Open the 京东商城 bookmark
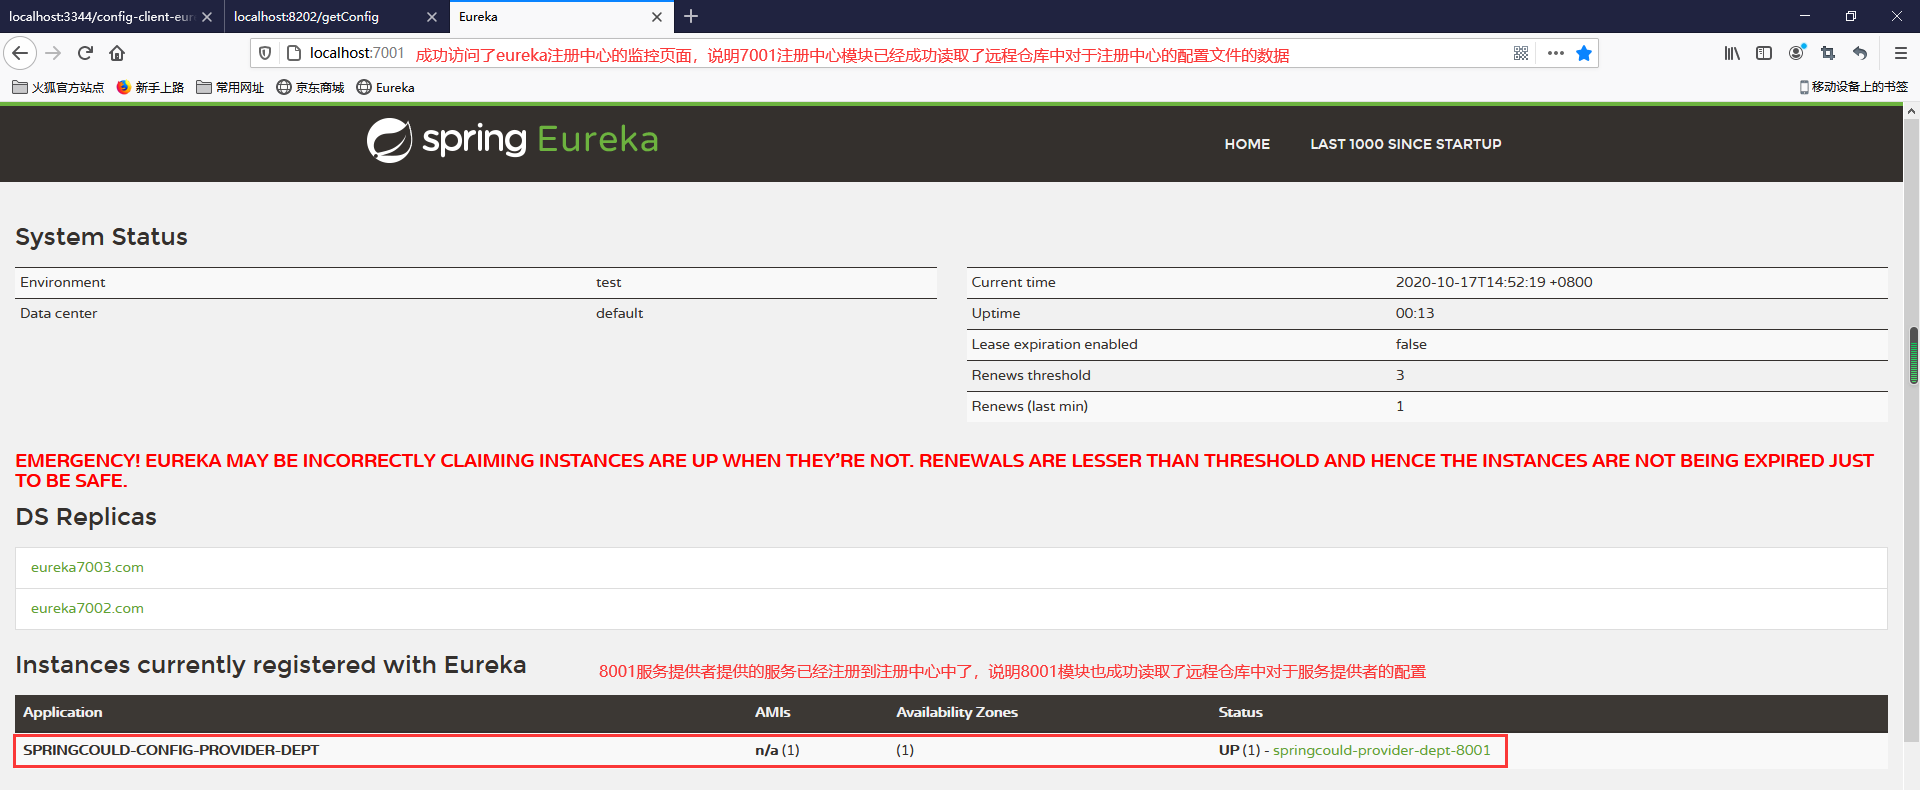Screen dimensions: 1920x790 pos(310,87)
